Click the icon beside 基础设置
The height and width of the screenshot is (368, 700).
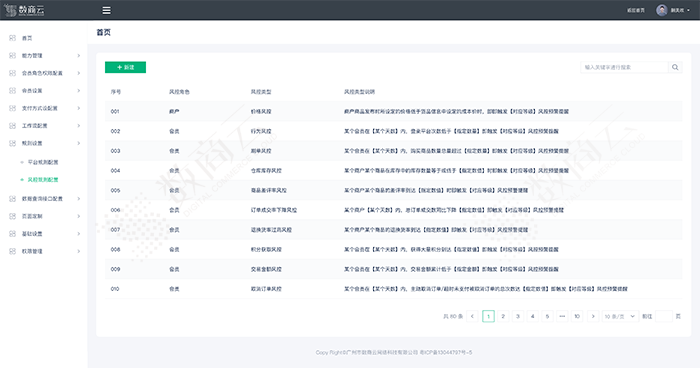coord(12,234)
